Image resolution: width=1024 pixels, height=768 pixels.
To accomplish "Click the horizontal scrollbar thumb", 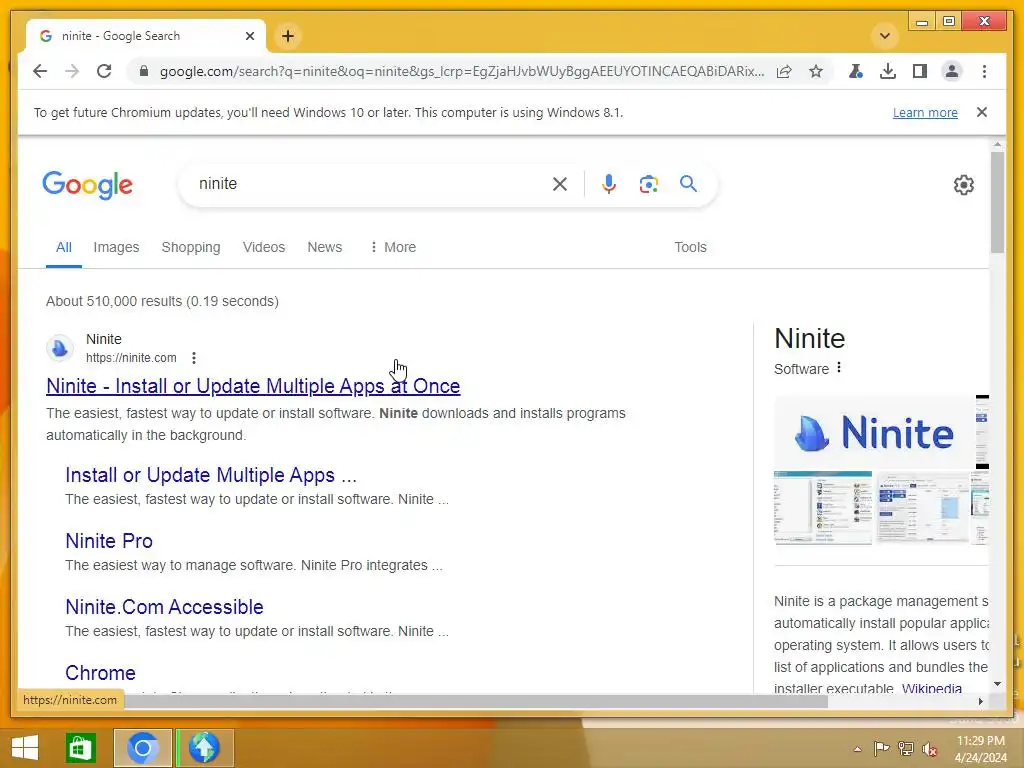I will click(x=477, y=701).
